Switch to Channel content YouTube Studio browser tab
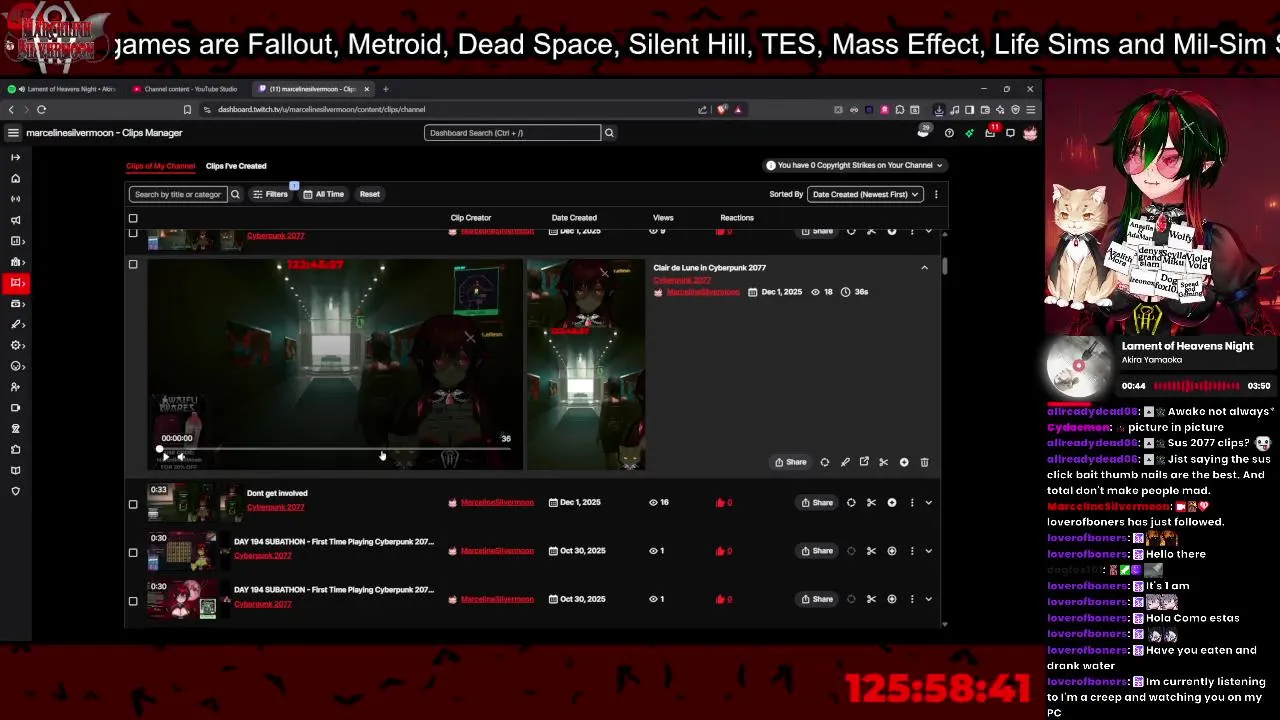Image resolution: width=1280 pixels, height=720 pixels. [x=190, y=89]
